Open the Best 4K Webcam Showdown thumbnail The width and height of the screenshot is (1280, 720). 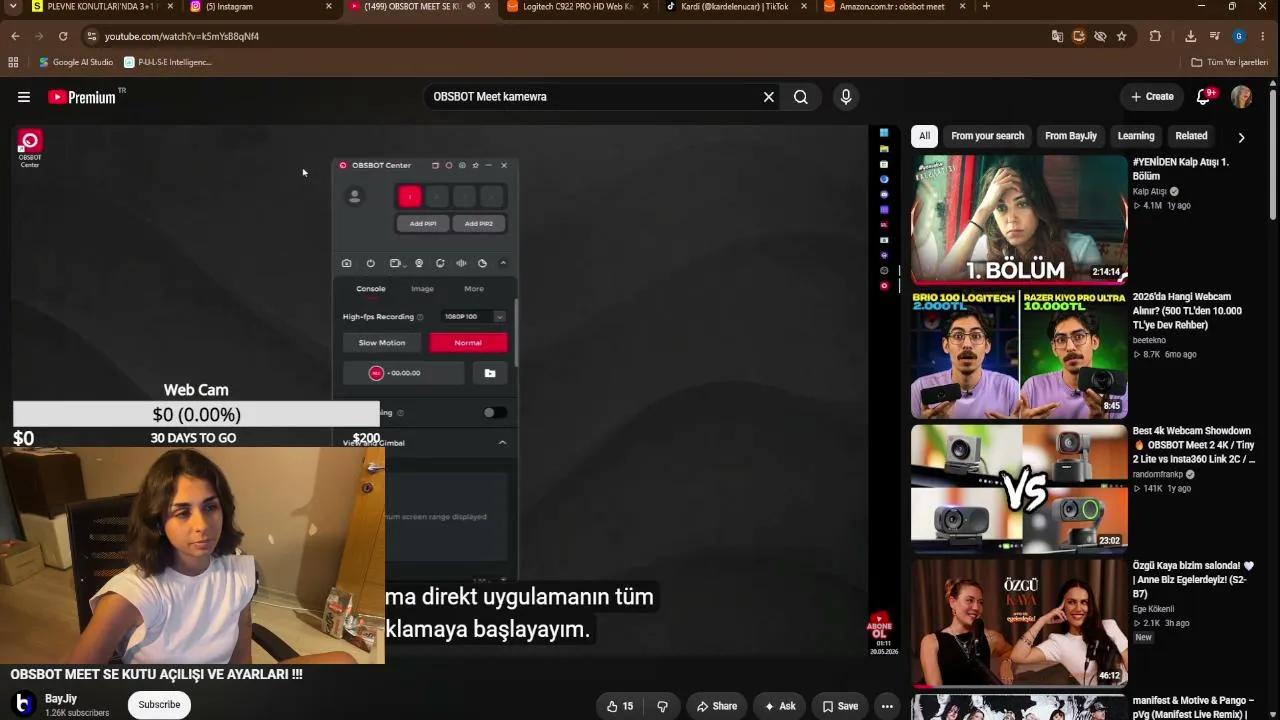[x=1019, y=488]
